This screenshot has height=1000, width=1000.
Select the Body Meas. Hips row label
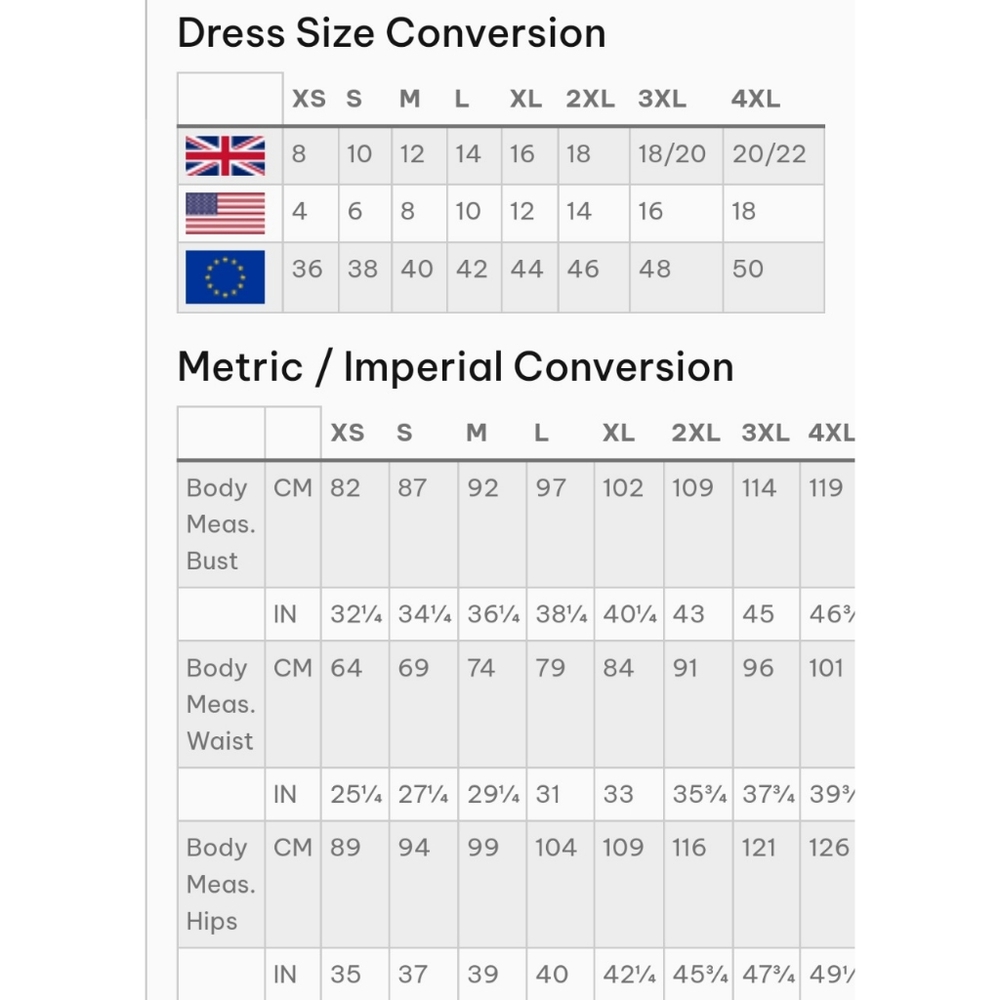point(221,884)
